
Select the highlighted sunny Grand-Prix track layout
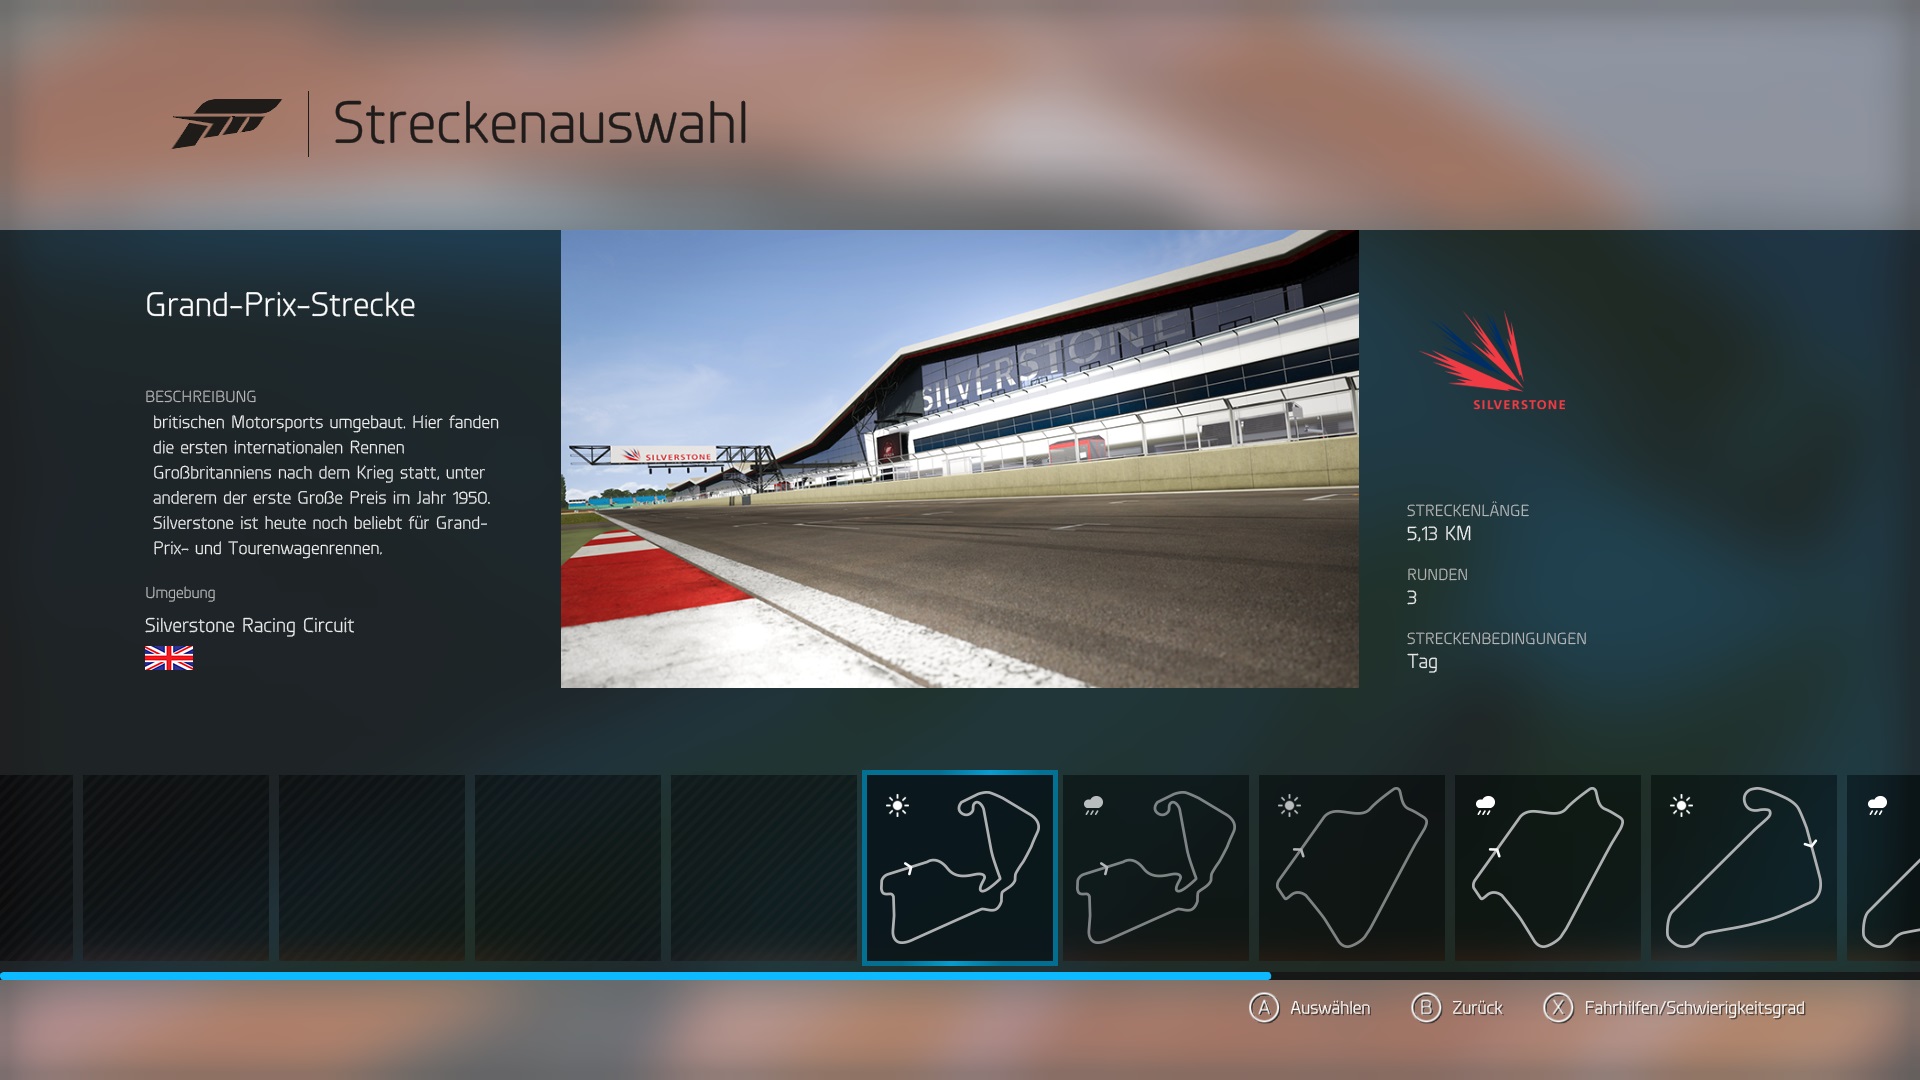(960, 868)
